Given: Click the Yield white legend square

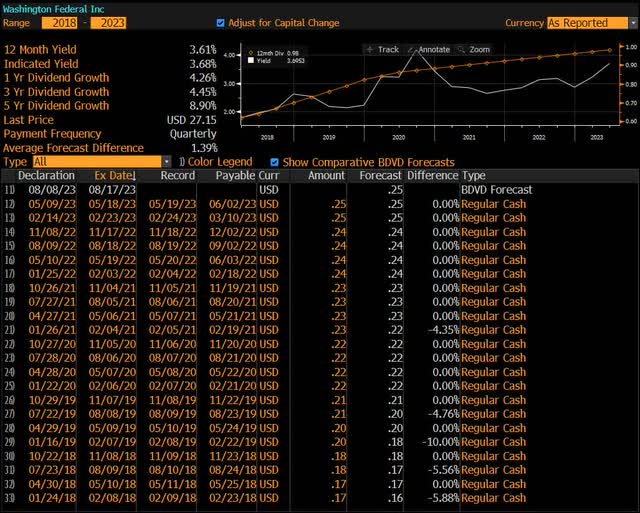Looking at the screenshot, I should click(x=251, y=60).
